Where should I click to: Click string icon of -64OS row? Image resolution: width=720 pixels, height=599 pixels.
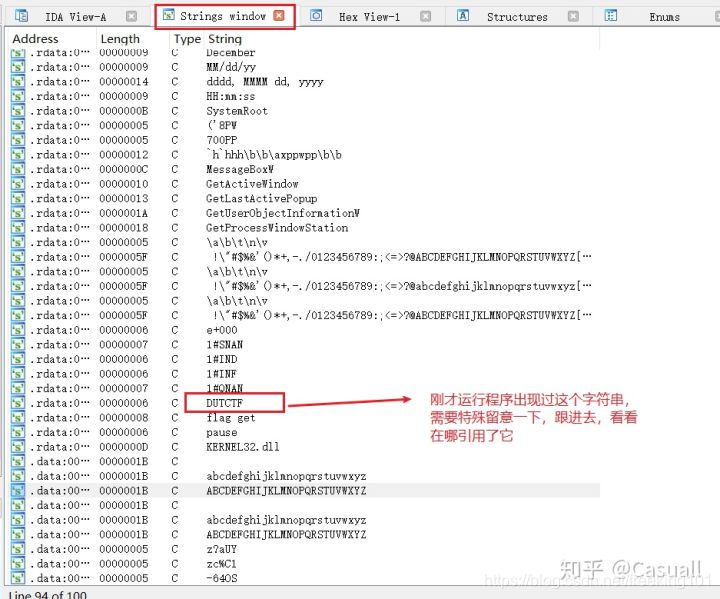point(17,578)
